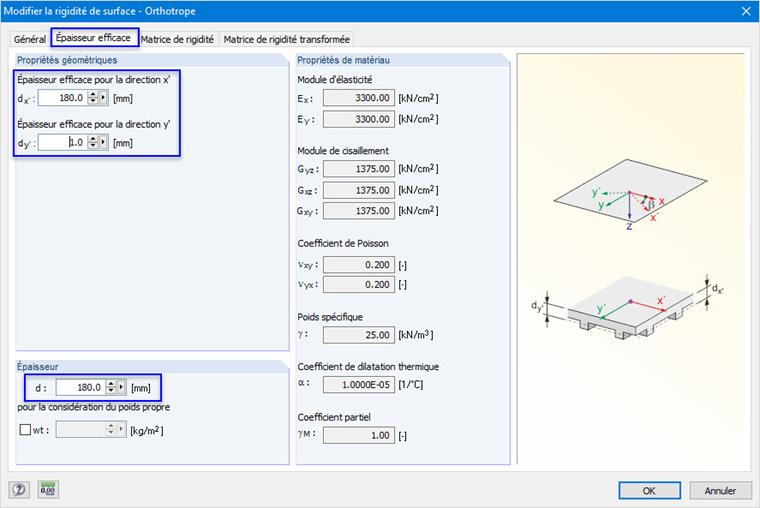760x508 pixels.
Task: Click the dy' thickness input field
Action: pos(63,143)
